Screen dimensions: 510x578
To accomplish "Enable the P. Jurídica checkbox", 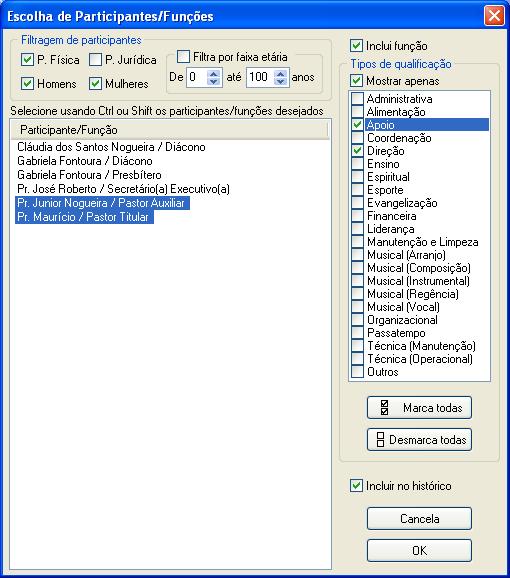I will click(95, 59).
